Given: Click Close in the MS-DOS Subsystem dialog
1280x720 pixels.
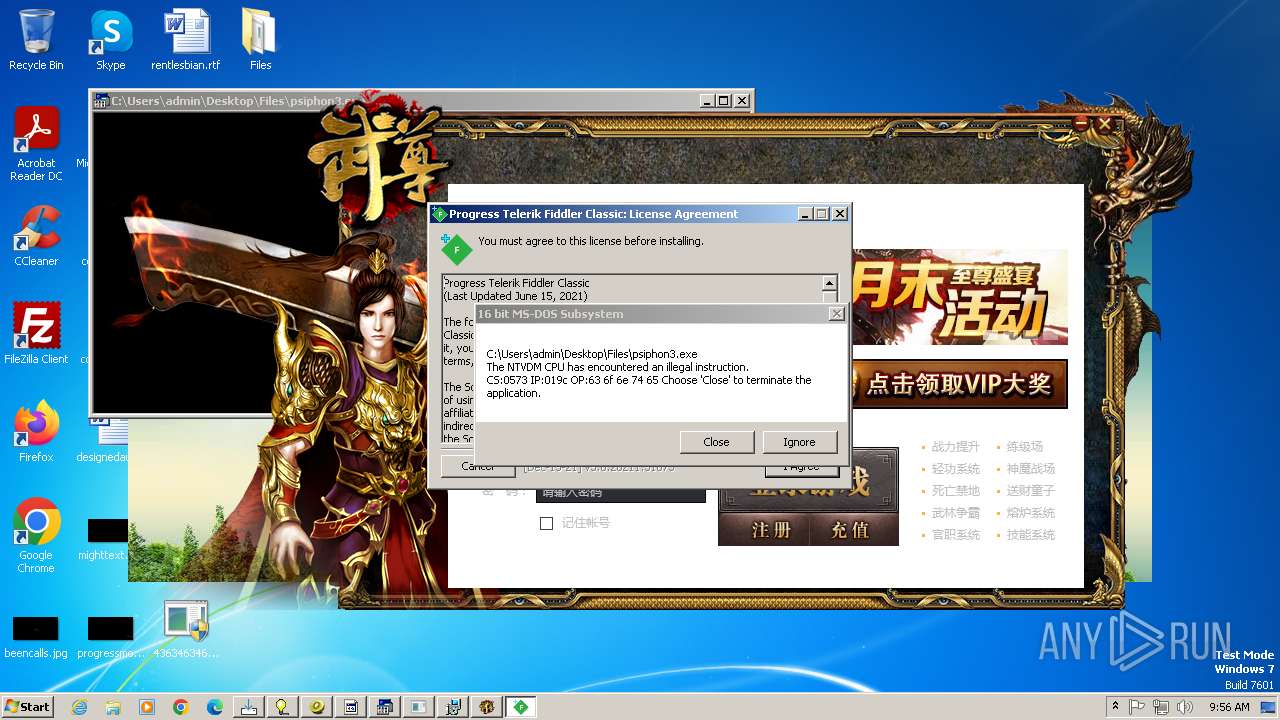Looking at the screenshot, I should 716,442.
